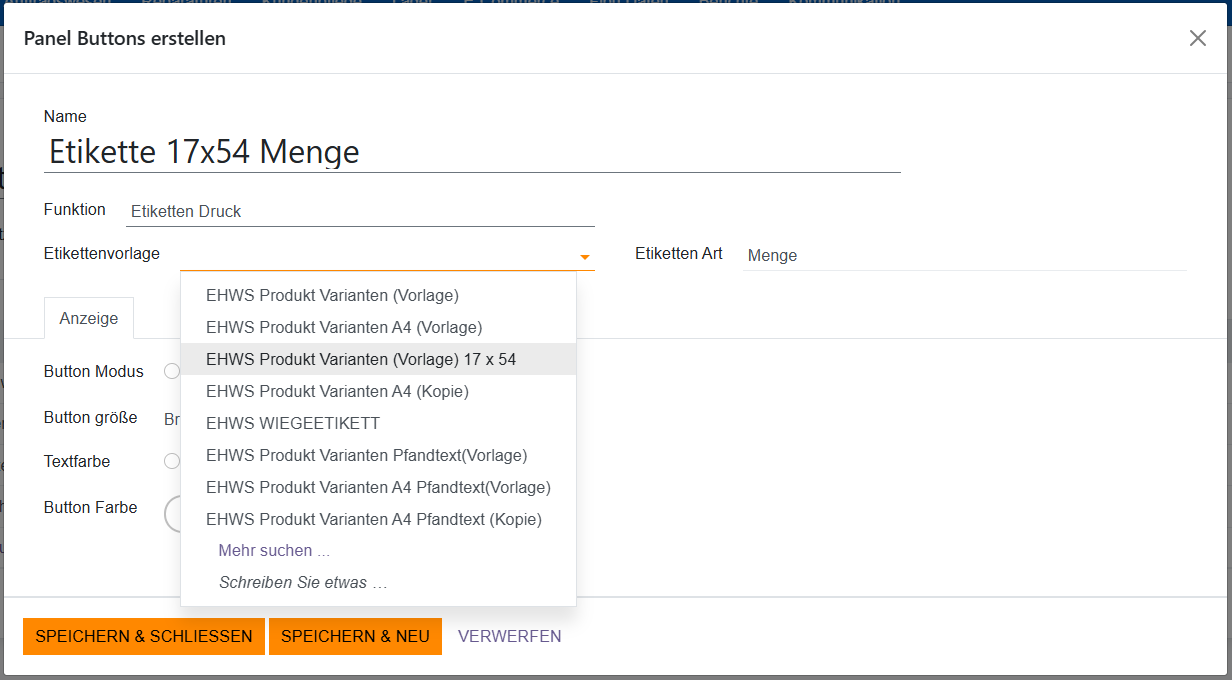
Task: Choose EHWS Produkt Varianten Pfandtext(Vorlage)
Action: (x=366, y=455)
